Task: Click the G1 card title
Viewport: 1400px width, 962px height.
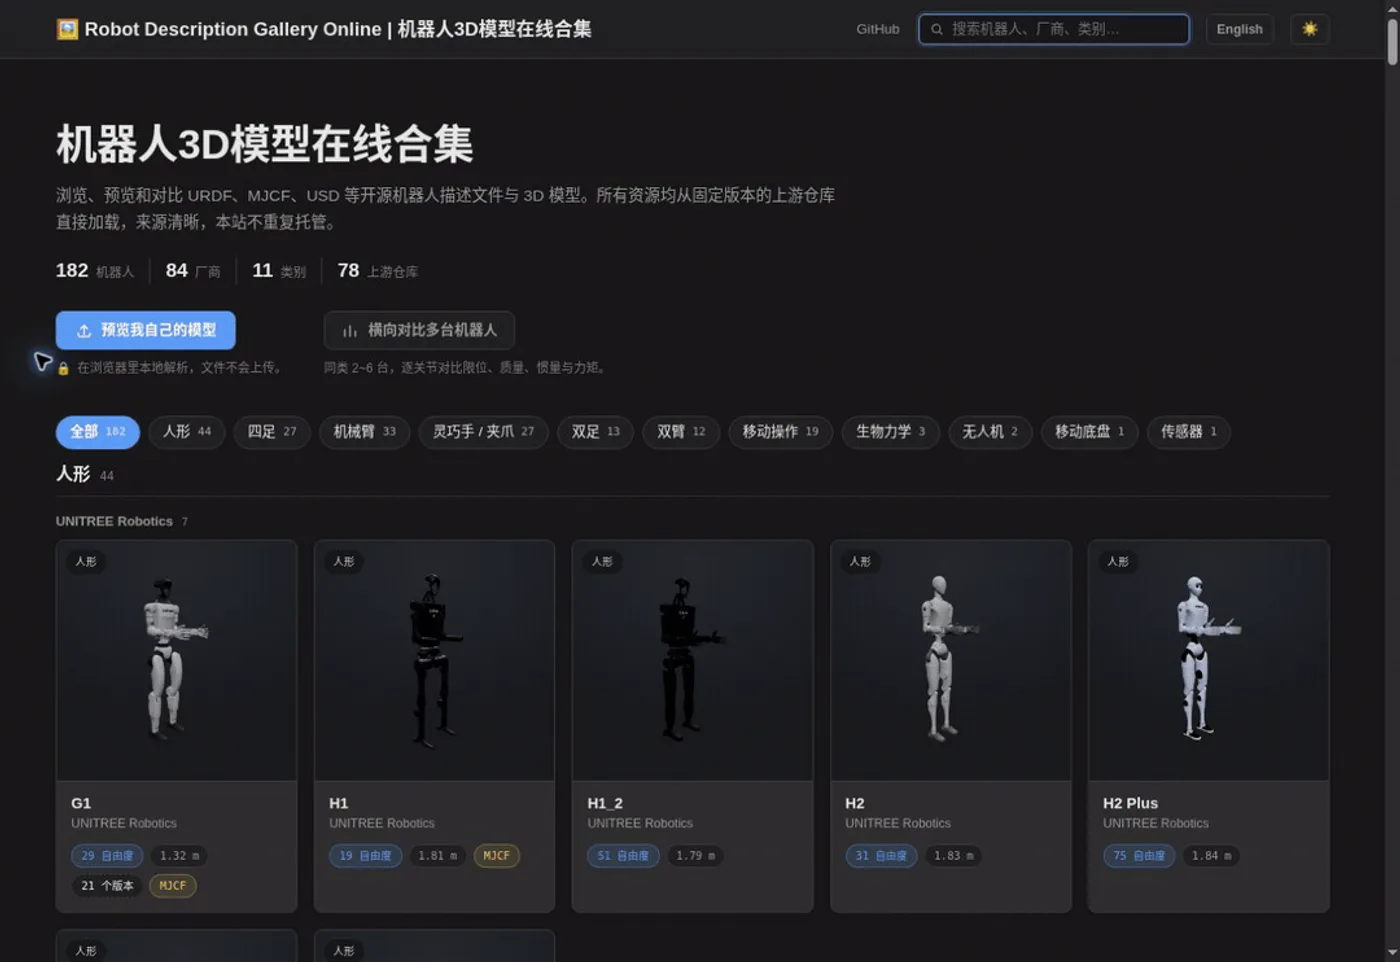Action: coord(81,803)
